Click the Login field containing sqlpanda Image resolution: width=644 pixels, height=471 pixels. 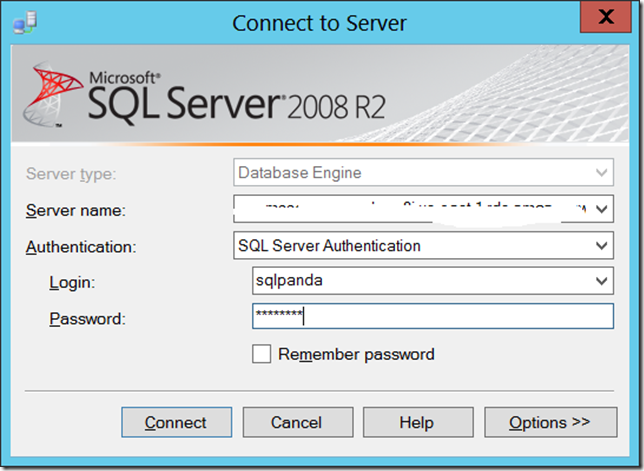point(420,281)
